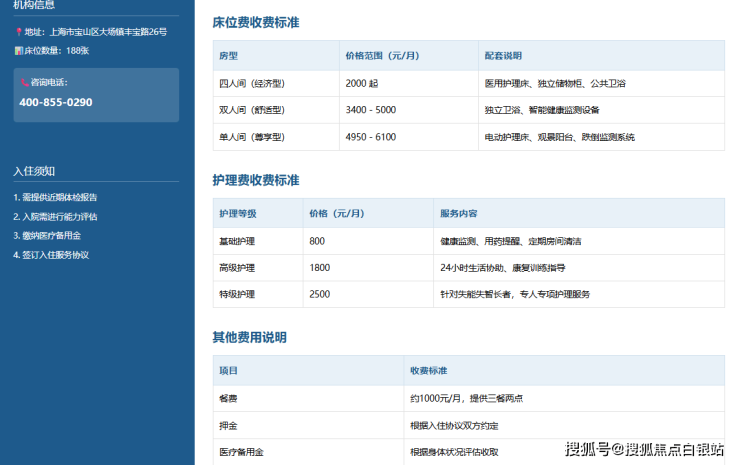Click the 床位数量: 188张 text

click(x=57, y=51)
